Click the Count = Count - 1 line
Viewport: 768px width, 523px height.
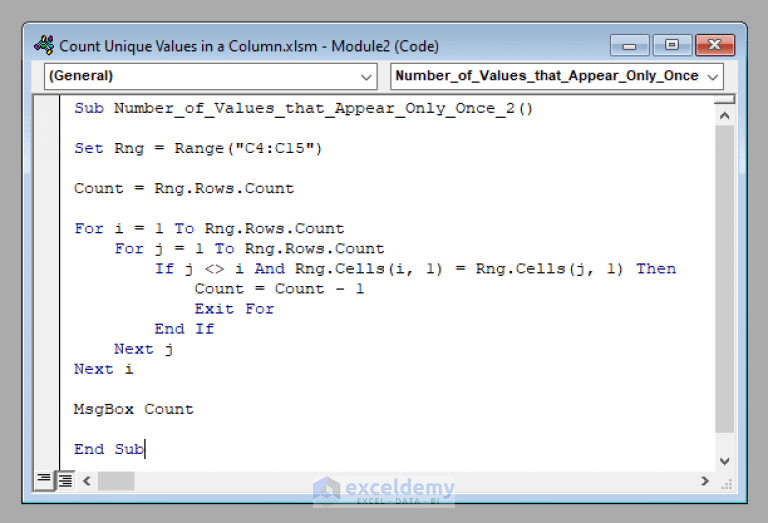pyautogui.click(x=279, y=289)
